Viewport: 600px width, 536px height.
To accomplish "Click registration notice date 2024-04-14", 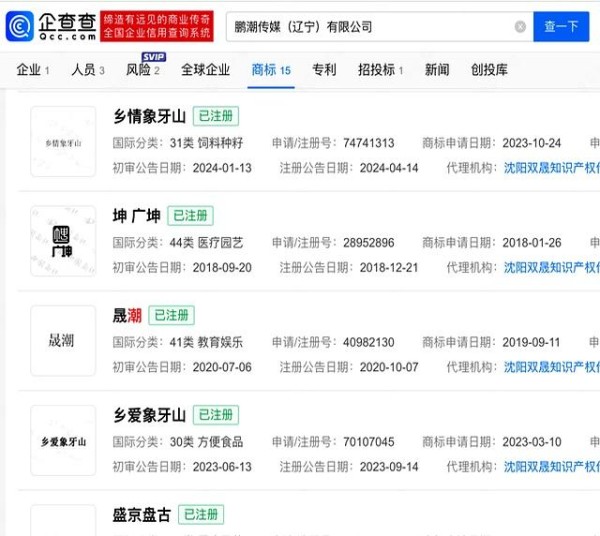I will click(x=389, y=168).
